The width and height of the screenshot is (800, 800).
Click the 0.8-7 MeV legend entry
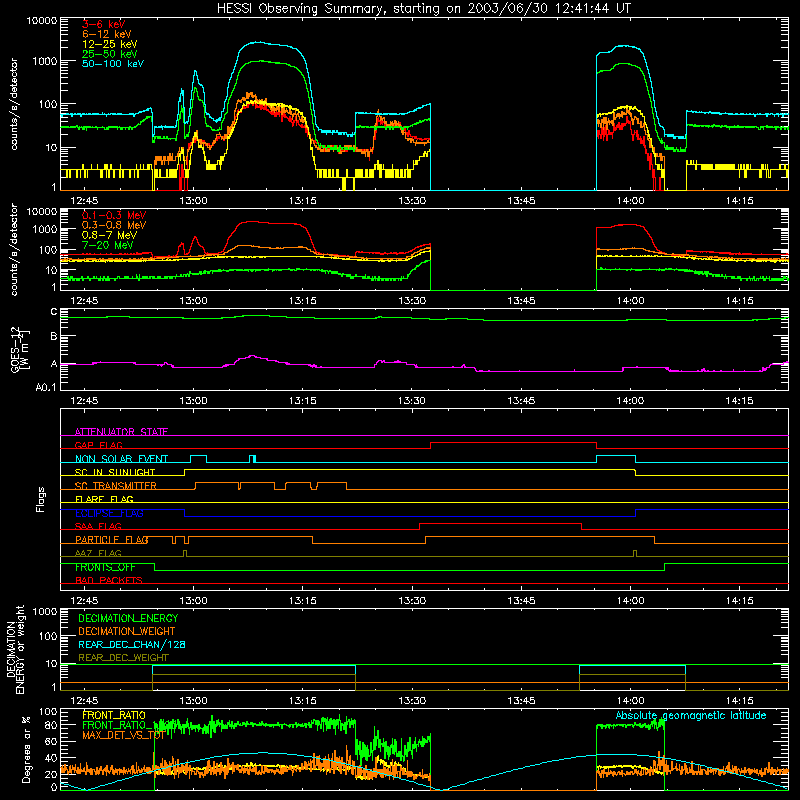(x=110, y=235)
